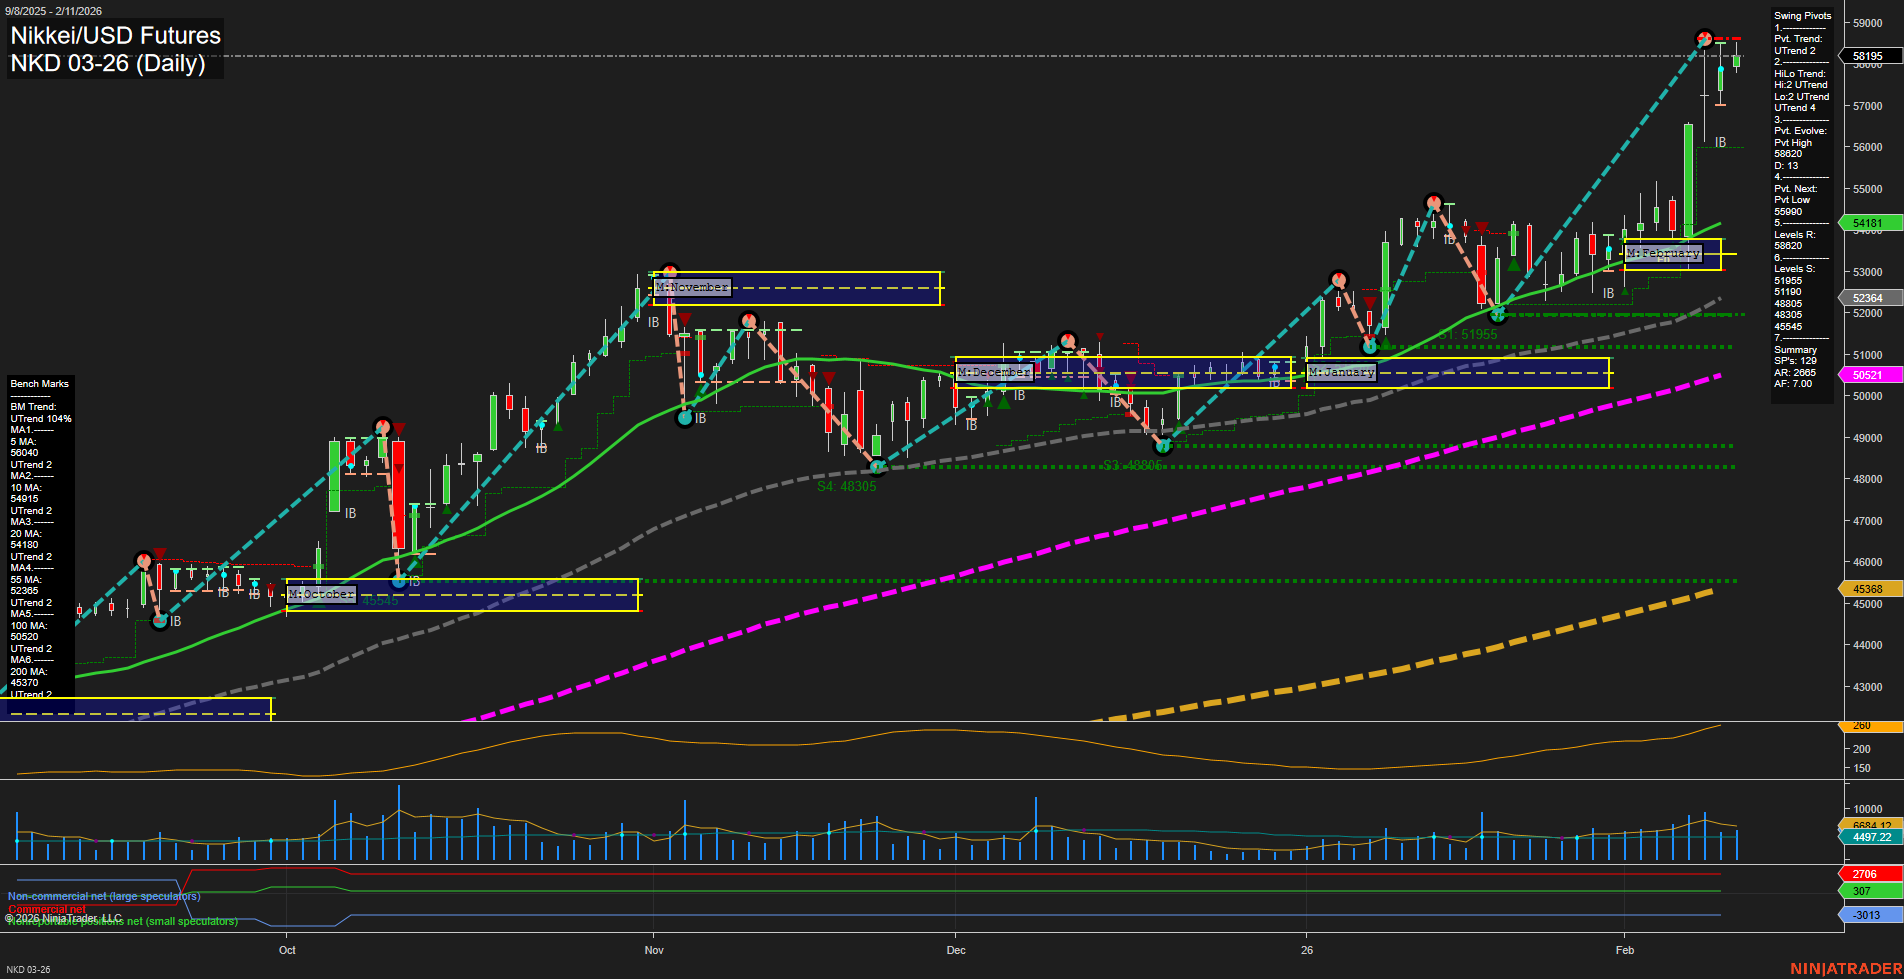Select the M:February monthly range box label

tap(1664, 253)
